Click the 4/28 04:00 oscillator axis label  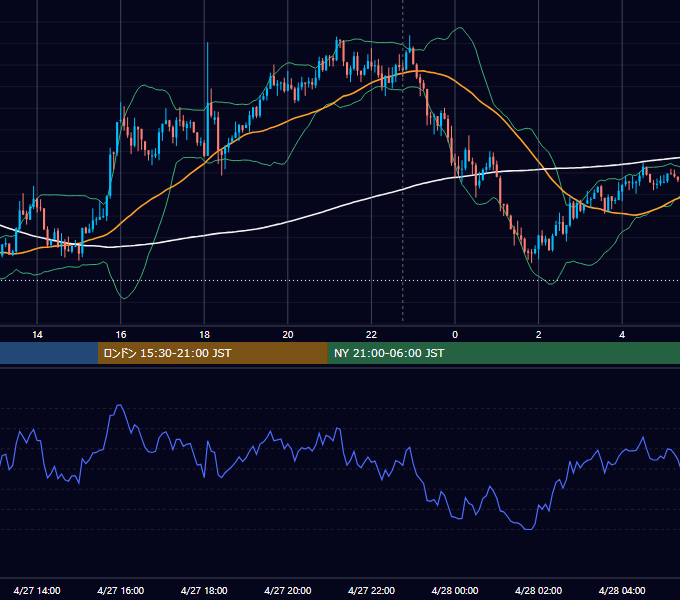(622, 590)
